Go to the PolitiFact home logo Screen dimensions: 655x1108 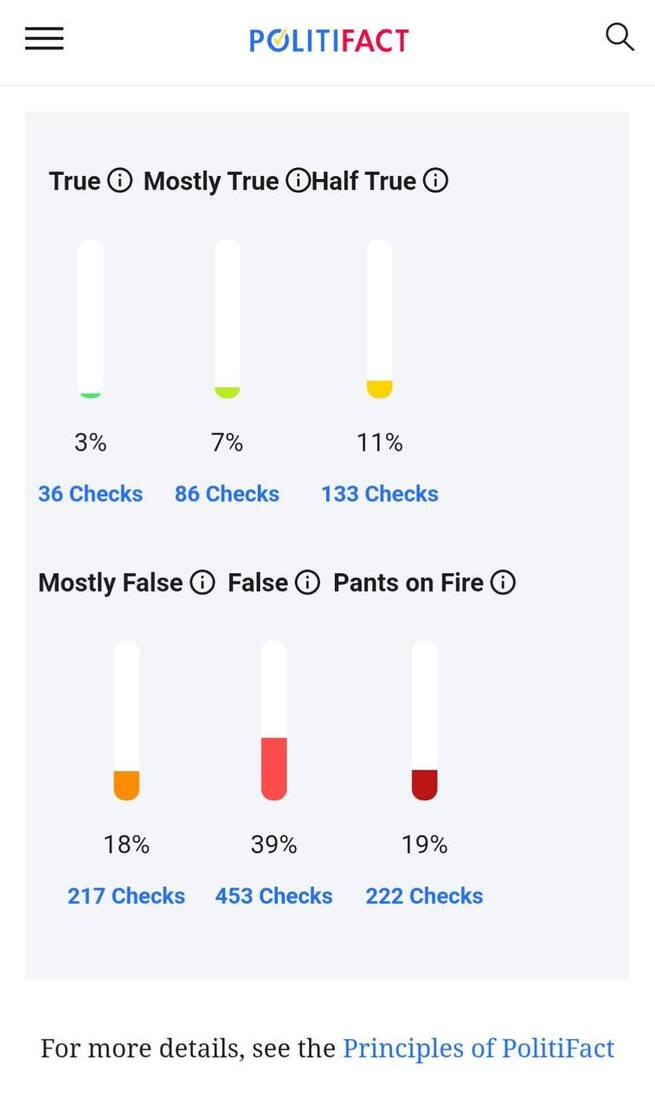click(x=329, y=40)
